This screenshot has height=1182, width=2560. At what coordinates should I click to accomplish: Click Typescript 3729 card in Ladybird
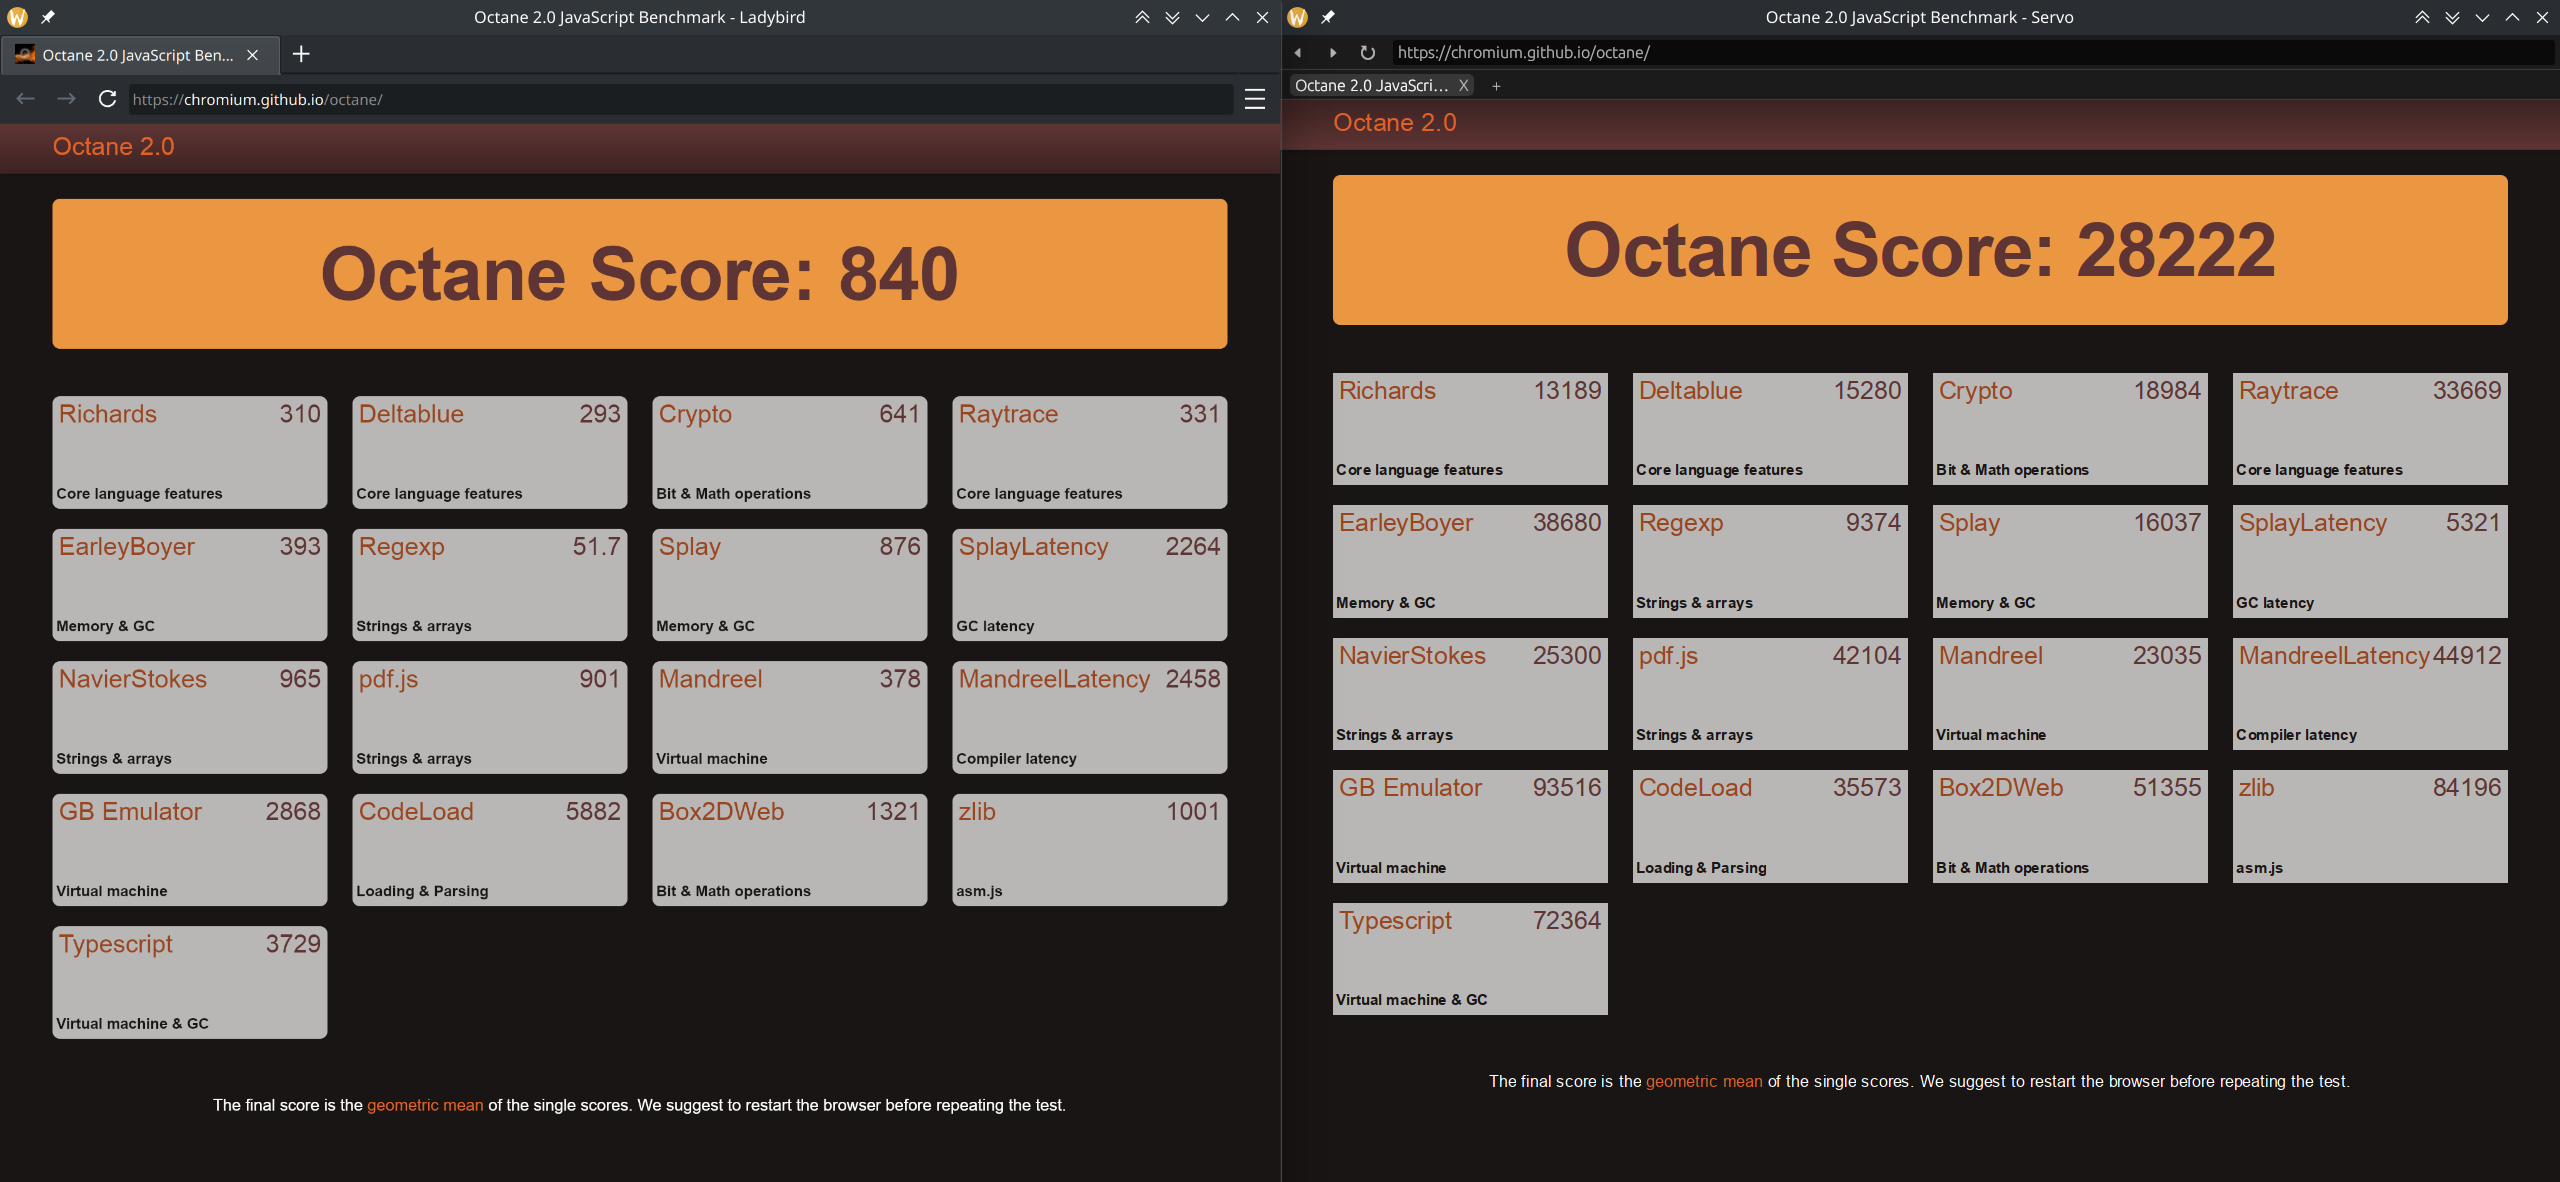pos(190,982)
